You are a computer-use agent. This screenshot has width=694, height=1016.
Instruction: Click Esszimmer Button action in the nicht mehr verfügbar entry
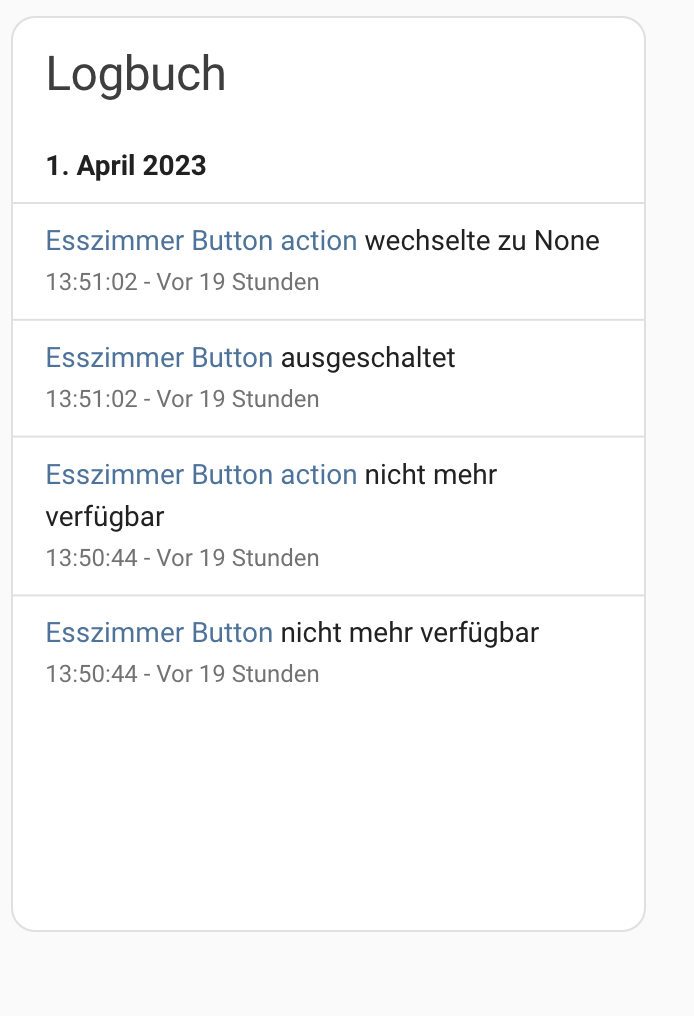200,475
